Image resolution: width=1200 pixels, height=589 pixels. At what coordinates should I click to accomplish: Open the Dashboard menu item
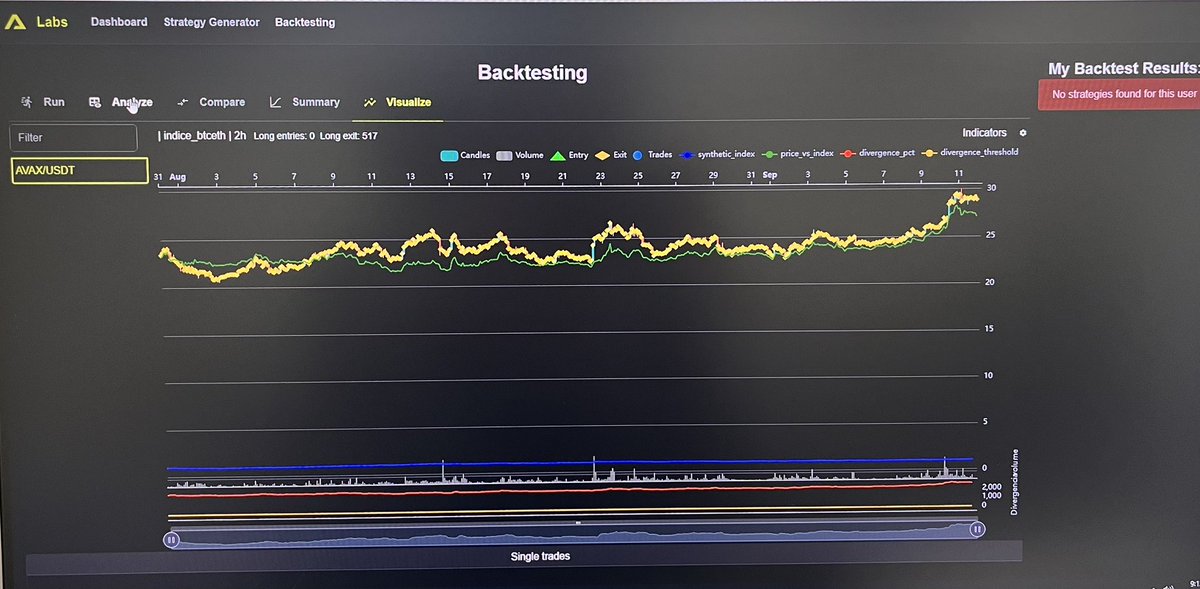(x=119, y=22)
